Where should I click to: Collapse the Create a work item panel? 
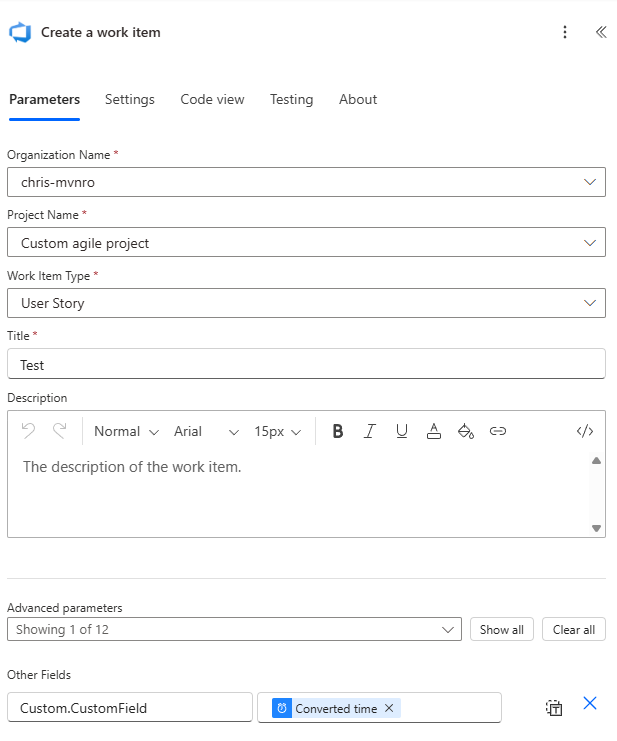600,32
